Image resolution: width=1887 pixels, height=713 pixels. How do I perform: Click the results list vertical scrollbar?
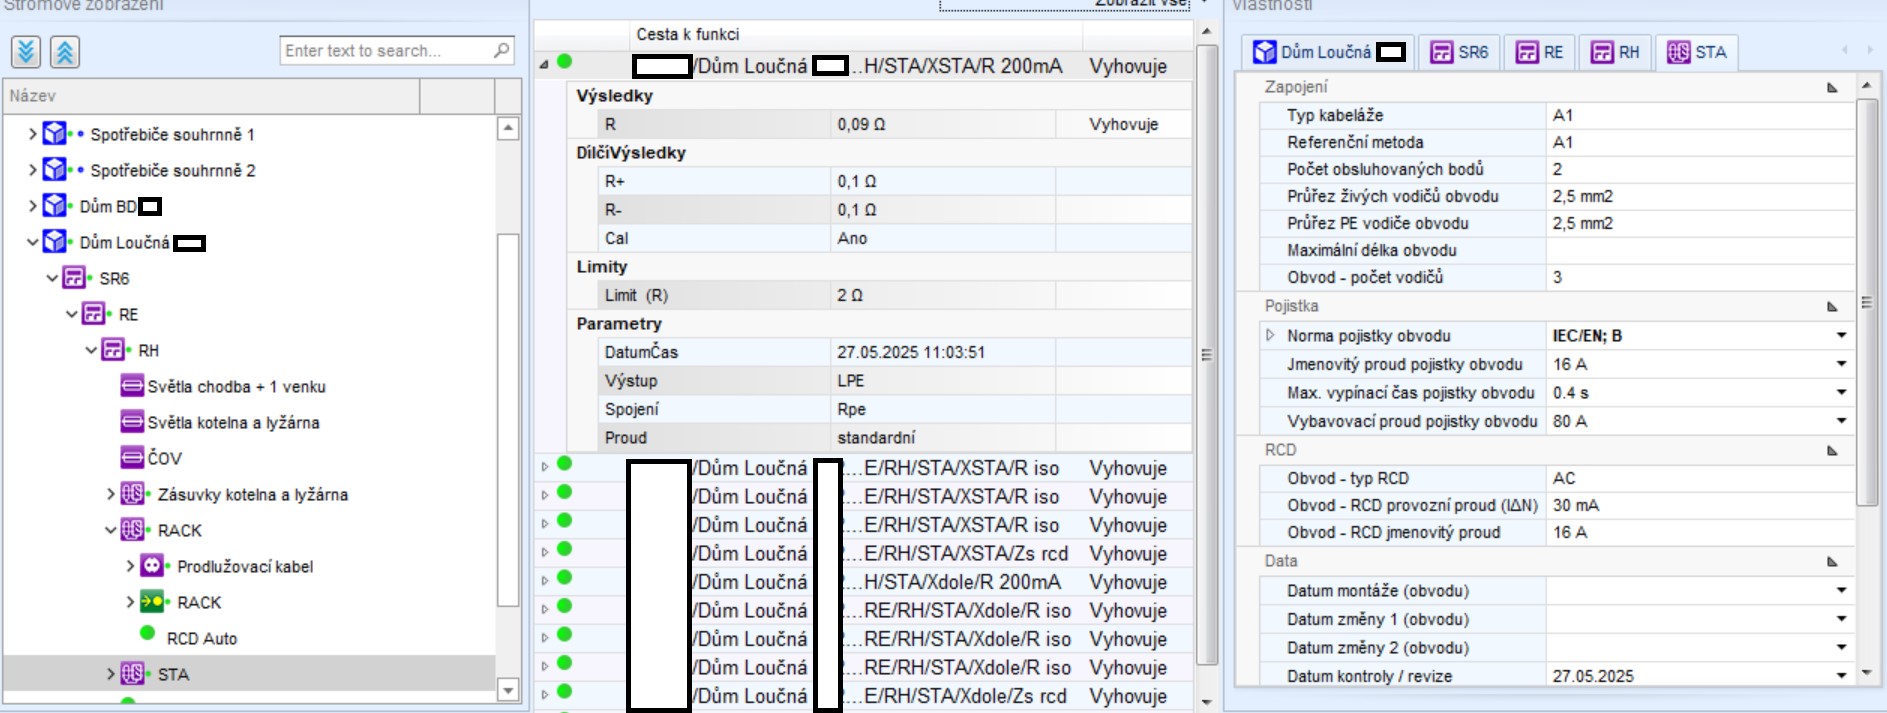point(1207,355)
